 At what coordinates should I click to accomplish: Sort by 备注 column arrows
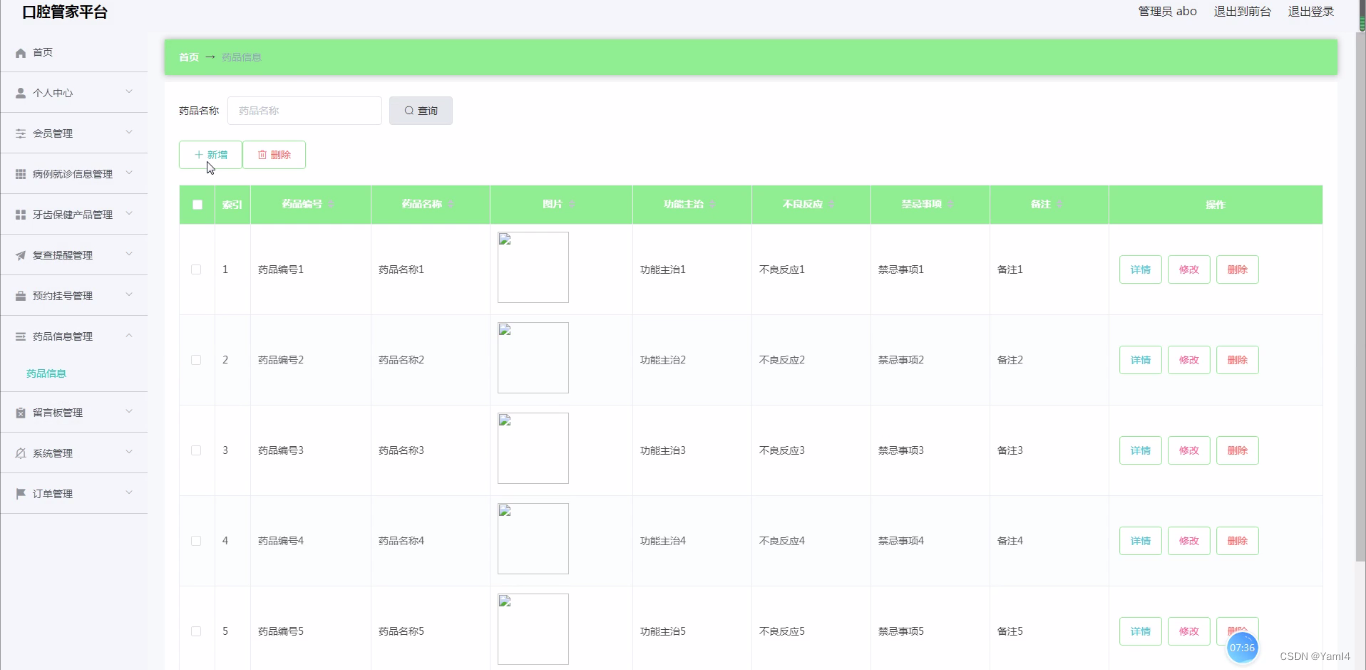click(1059, 204)
